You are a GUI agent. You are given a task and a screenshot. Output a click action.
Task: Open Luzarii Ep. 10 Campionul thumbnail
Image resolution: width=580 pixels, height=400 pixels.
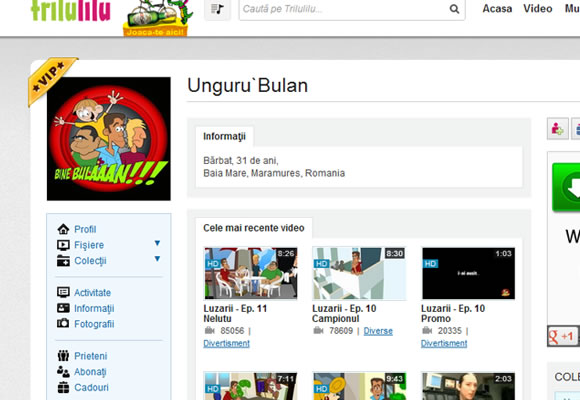point(359,273)
